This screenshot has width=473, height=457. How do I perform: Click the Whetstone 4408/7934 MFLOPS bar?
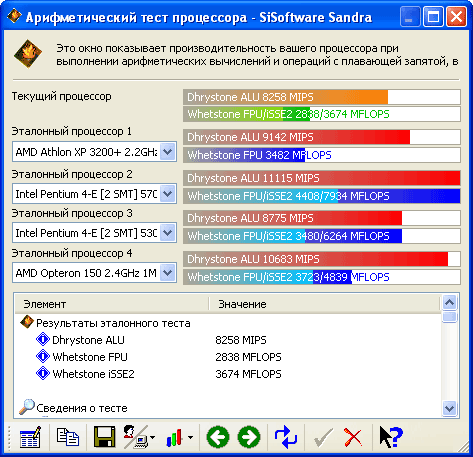(322, 196)
